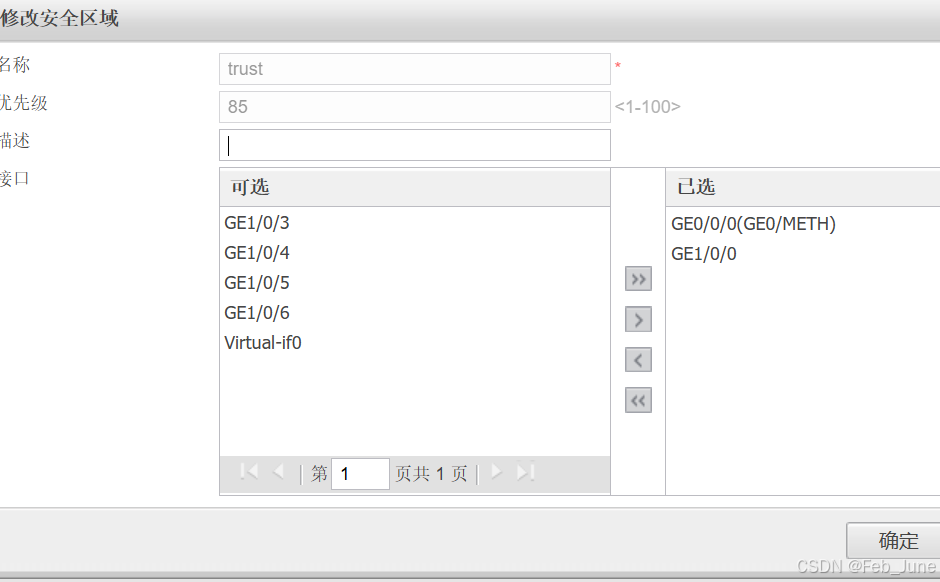The image size is (940, 582).
Task: Click the 可选 column header
Action: point(415,188)
